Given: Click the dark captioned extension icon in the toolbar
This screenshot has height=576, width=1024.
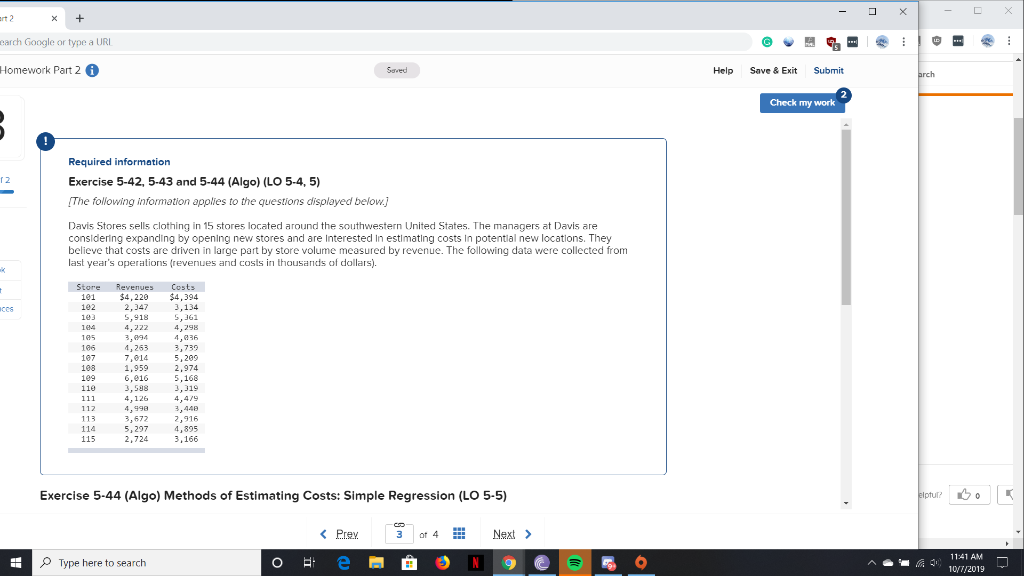Looking at the screenshot, I should point(853,41).
